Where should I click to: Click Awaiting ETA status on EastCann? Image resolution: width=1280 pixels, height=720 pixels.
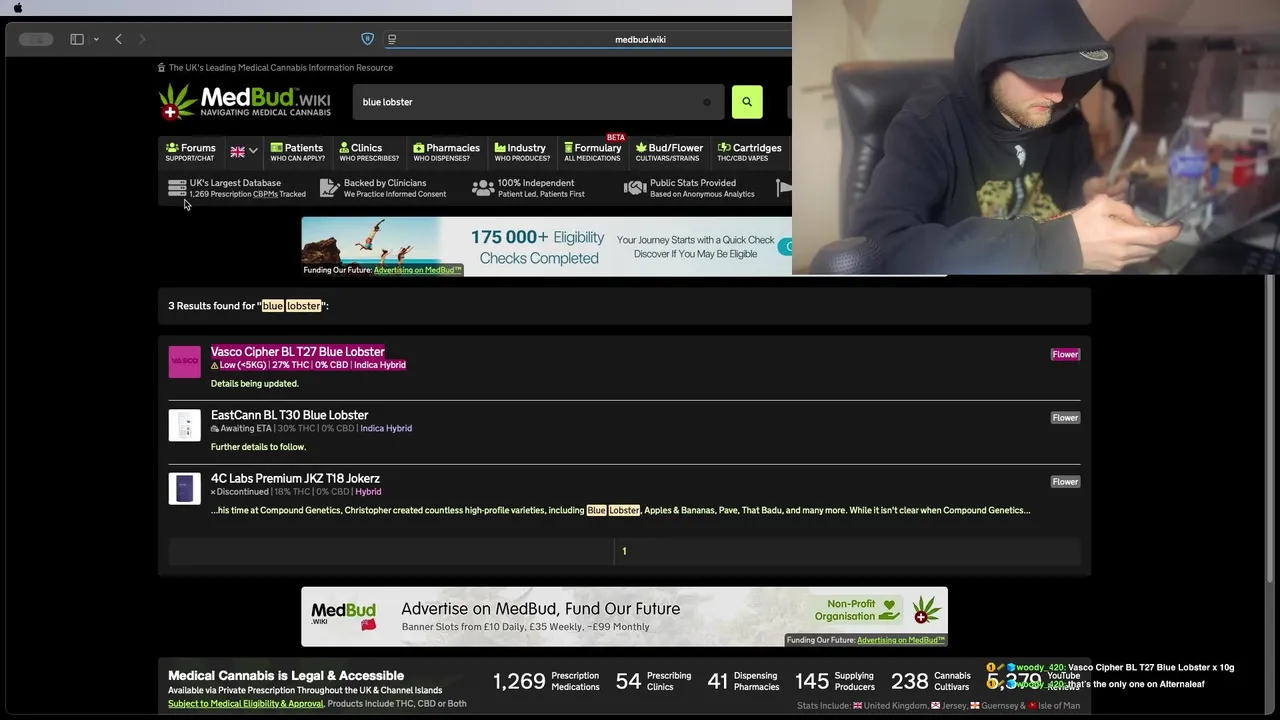(241, 428)
